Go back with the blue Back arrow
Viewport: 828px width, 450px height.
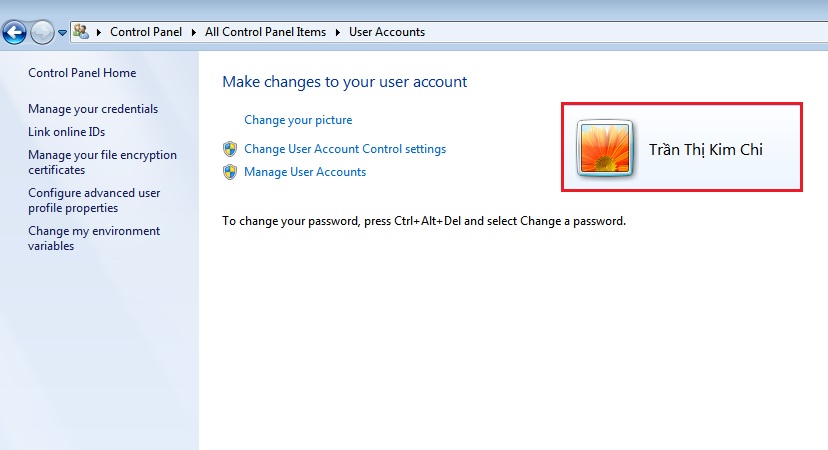tap(14, 32)
